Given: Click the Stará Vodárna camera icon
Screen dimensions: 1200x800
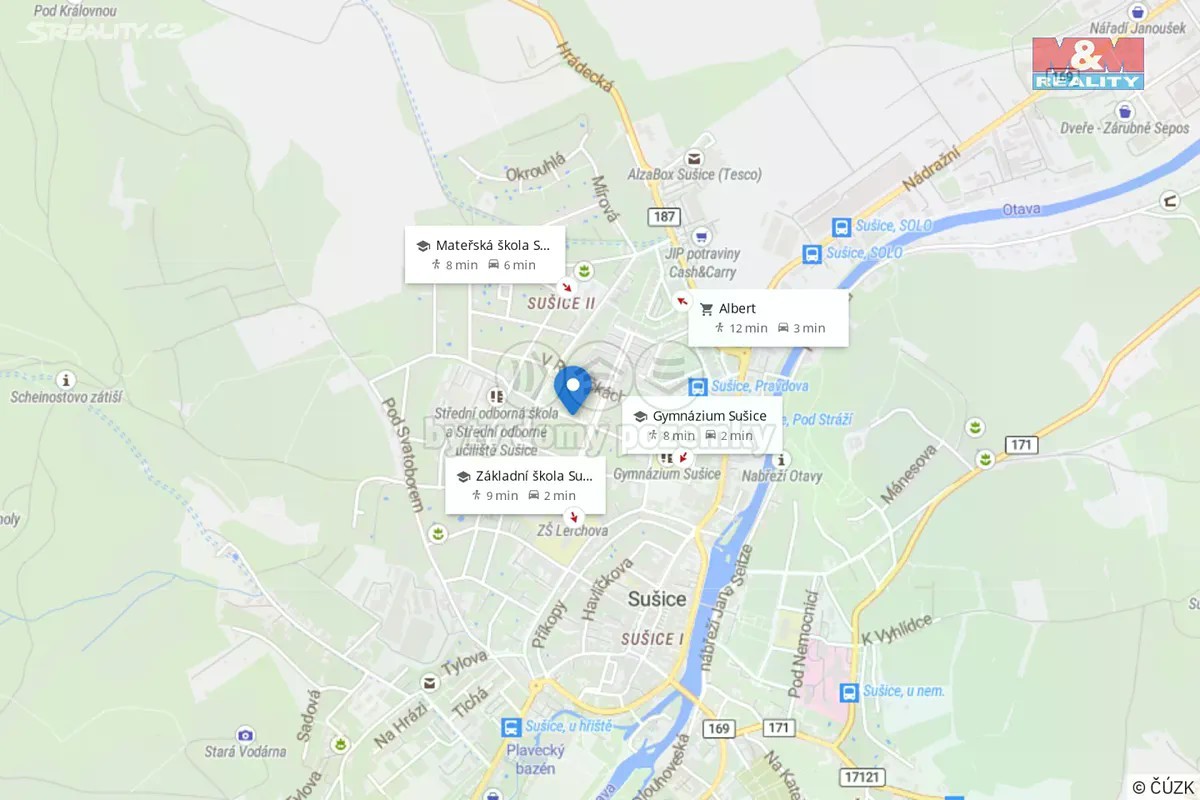Looking at the screenshot, I should tap(246, 735).
